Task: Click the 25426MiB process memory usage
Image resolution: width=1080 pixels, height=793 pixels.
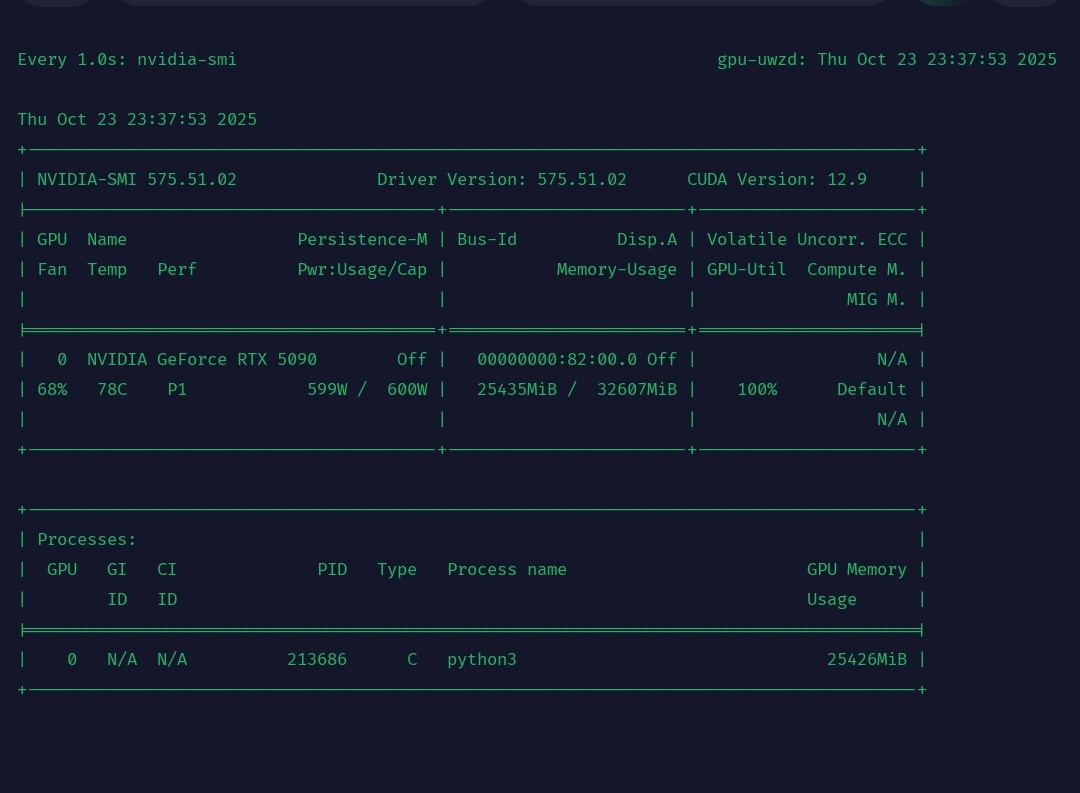Action: click(x=866, y=660)
